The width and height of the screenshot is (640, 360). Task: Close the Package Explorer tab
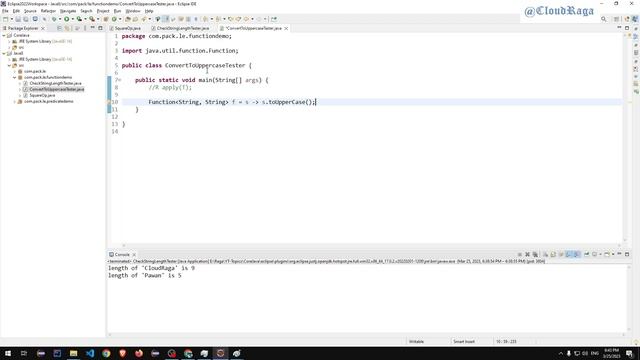[x=43, y=28]
